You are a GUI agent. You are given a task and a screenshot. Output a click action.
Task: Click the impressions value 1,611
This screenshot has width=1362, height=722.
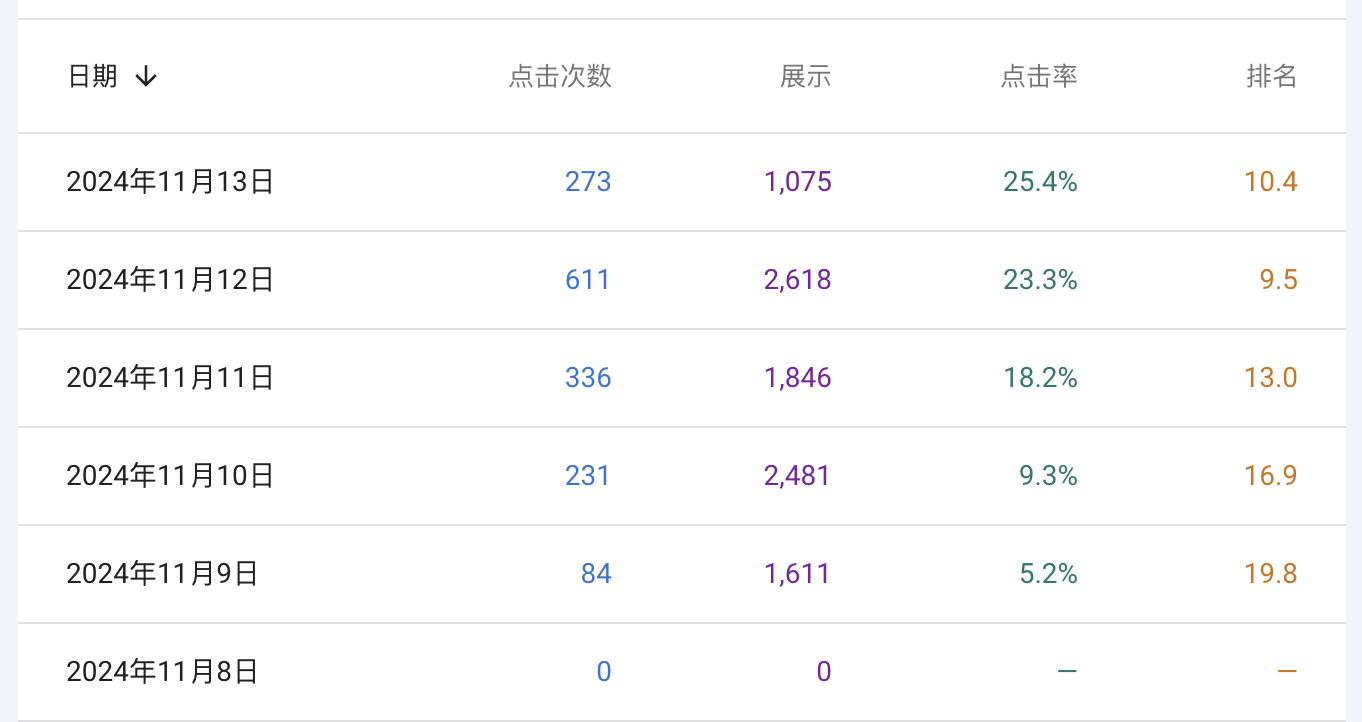(x=798, y=574)
